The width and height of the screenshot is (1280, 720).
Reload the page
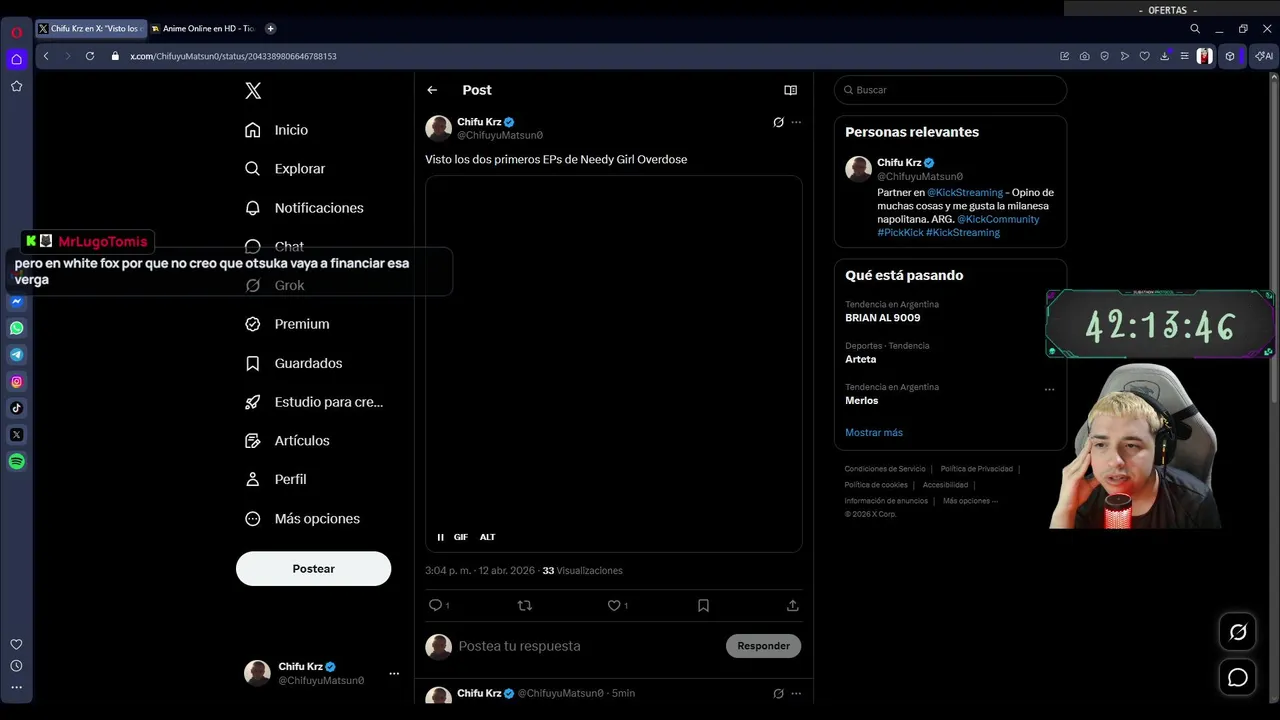[90, 56]
